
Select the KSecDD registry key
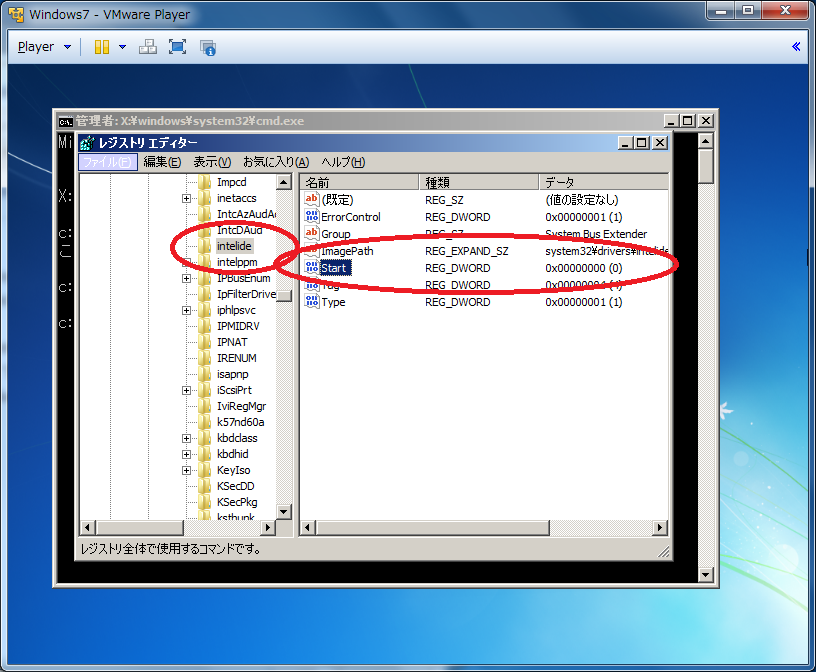(x=236, y=486)
